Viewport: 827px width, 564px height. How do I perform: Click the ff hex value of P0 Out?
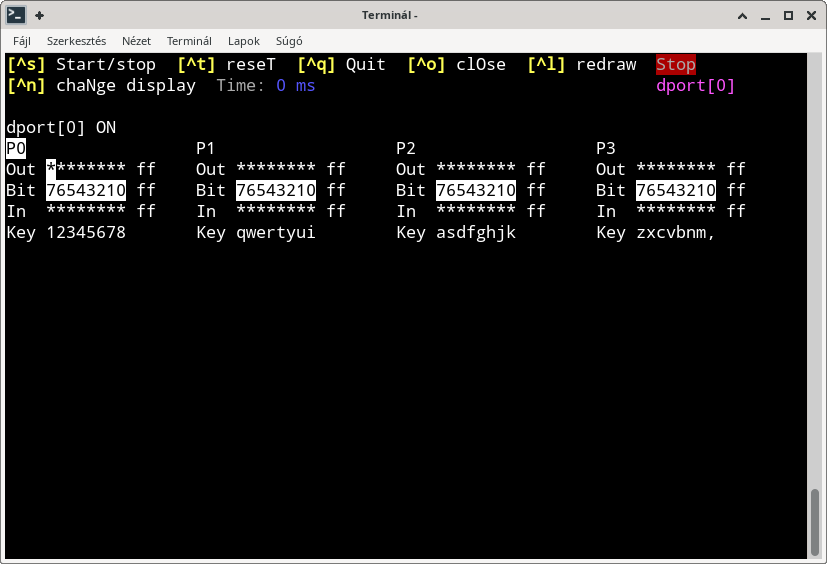146,169
